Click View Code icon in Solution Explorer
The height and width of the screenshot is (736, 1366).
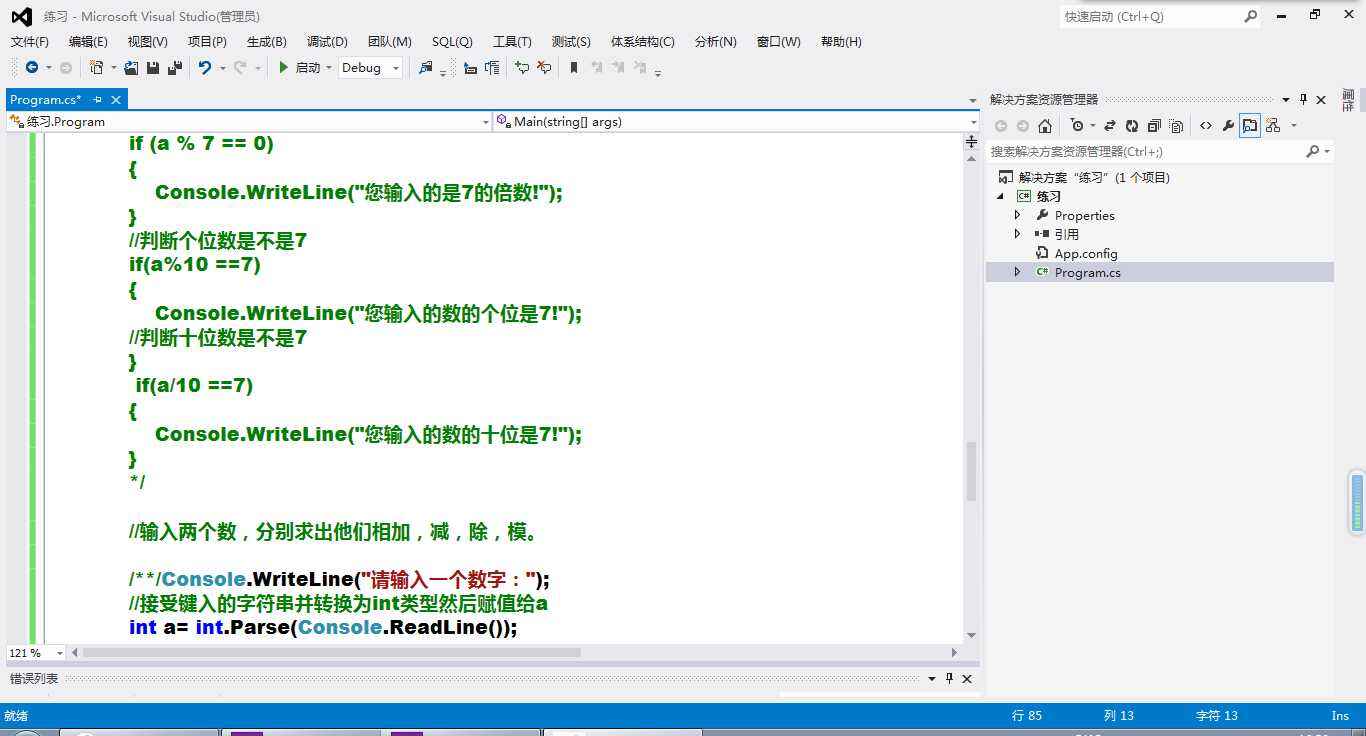(x=1206, y=126)
